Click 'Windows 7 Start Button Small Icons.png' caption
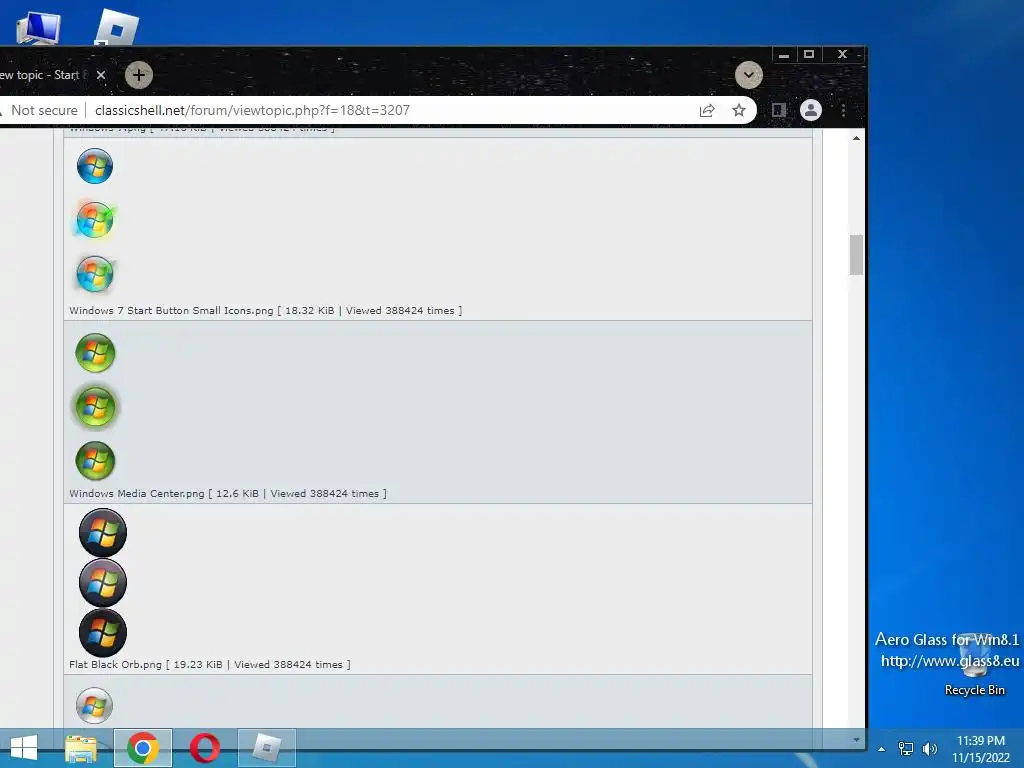Viewport: 1024px width, 768px height. click(171, 311)
